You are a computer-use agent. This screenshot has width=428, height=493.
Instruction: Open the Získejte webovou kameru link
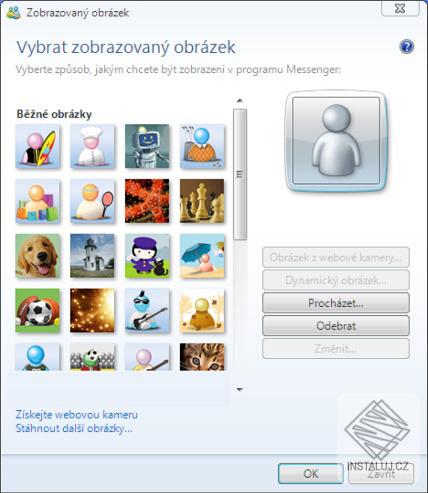77,414
